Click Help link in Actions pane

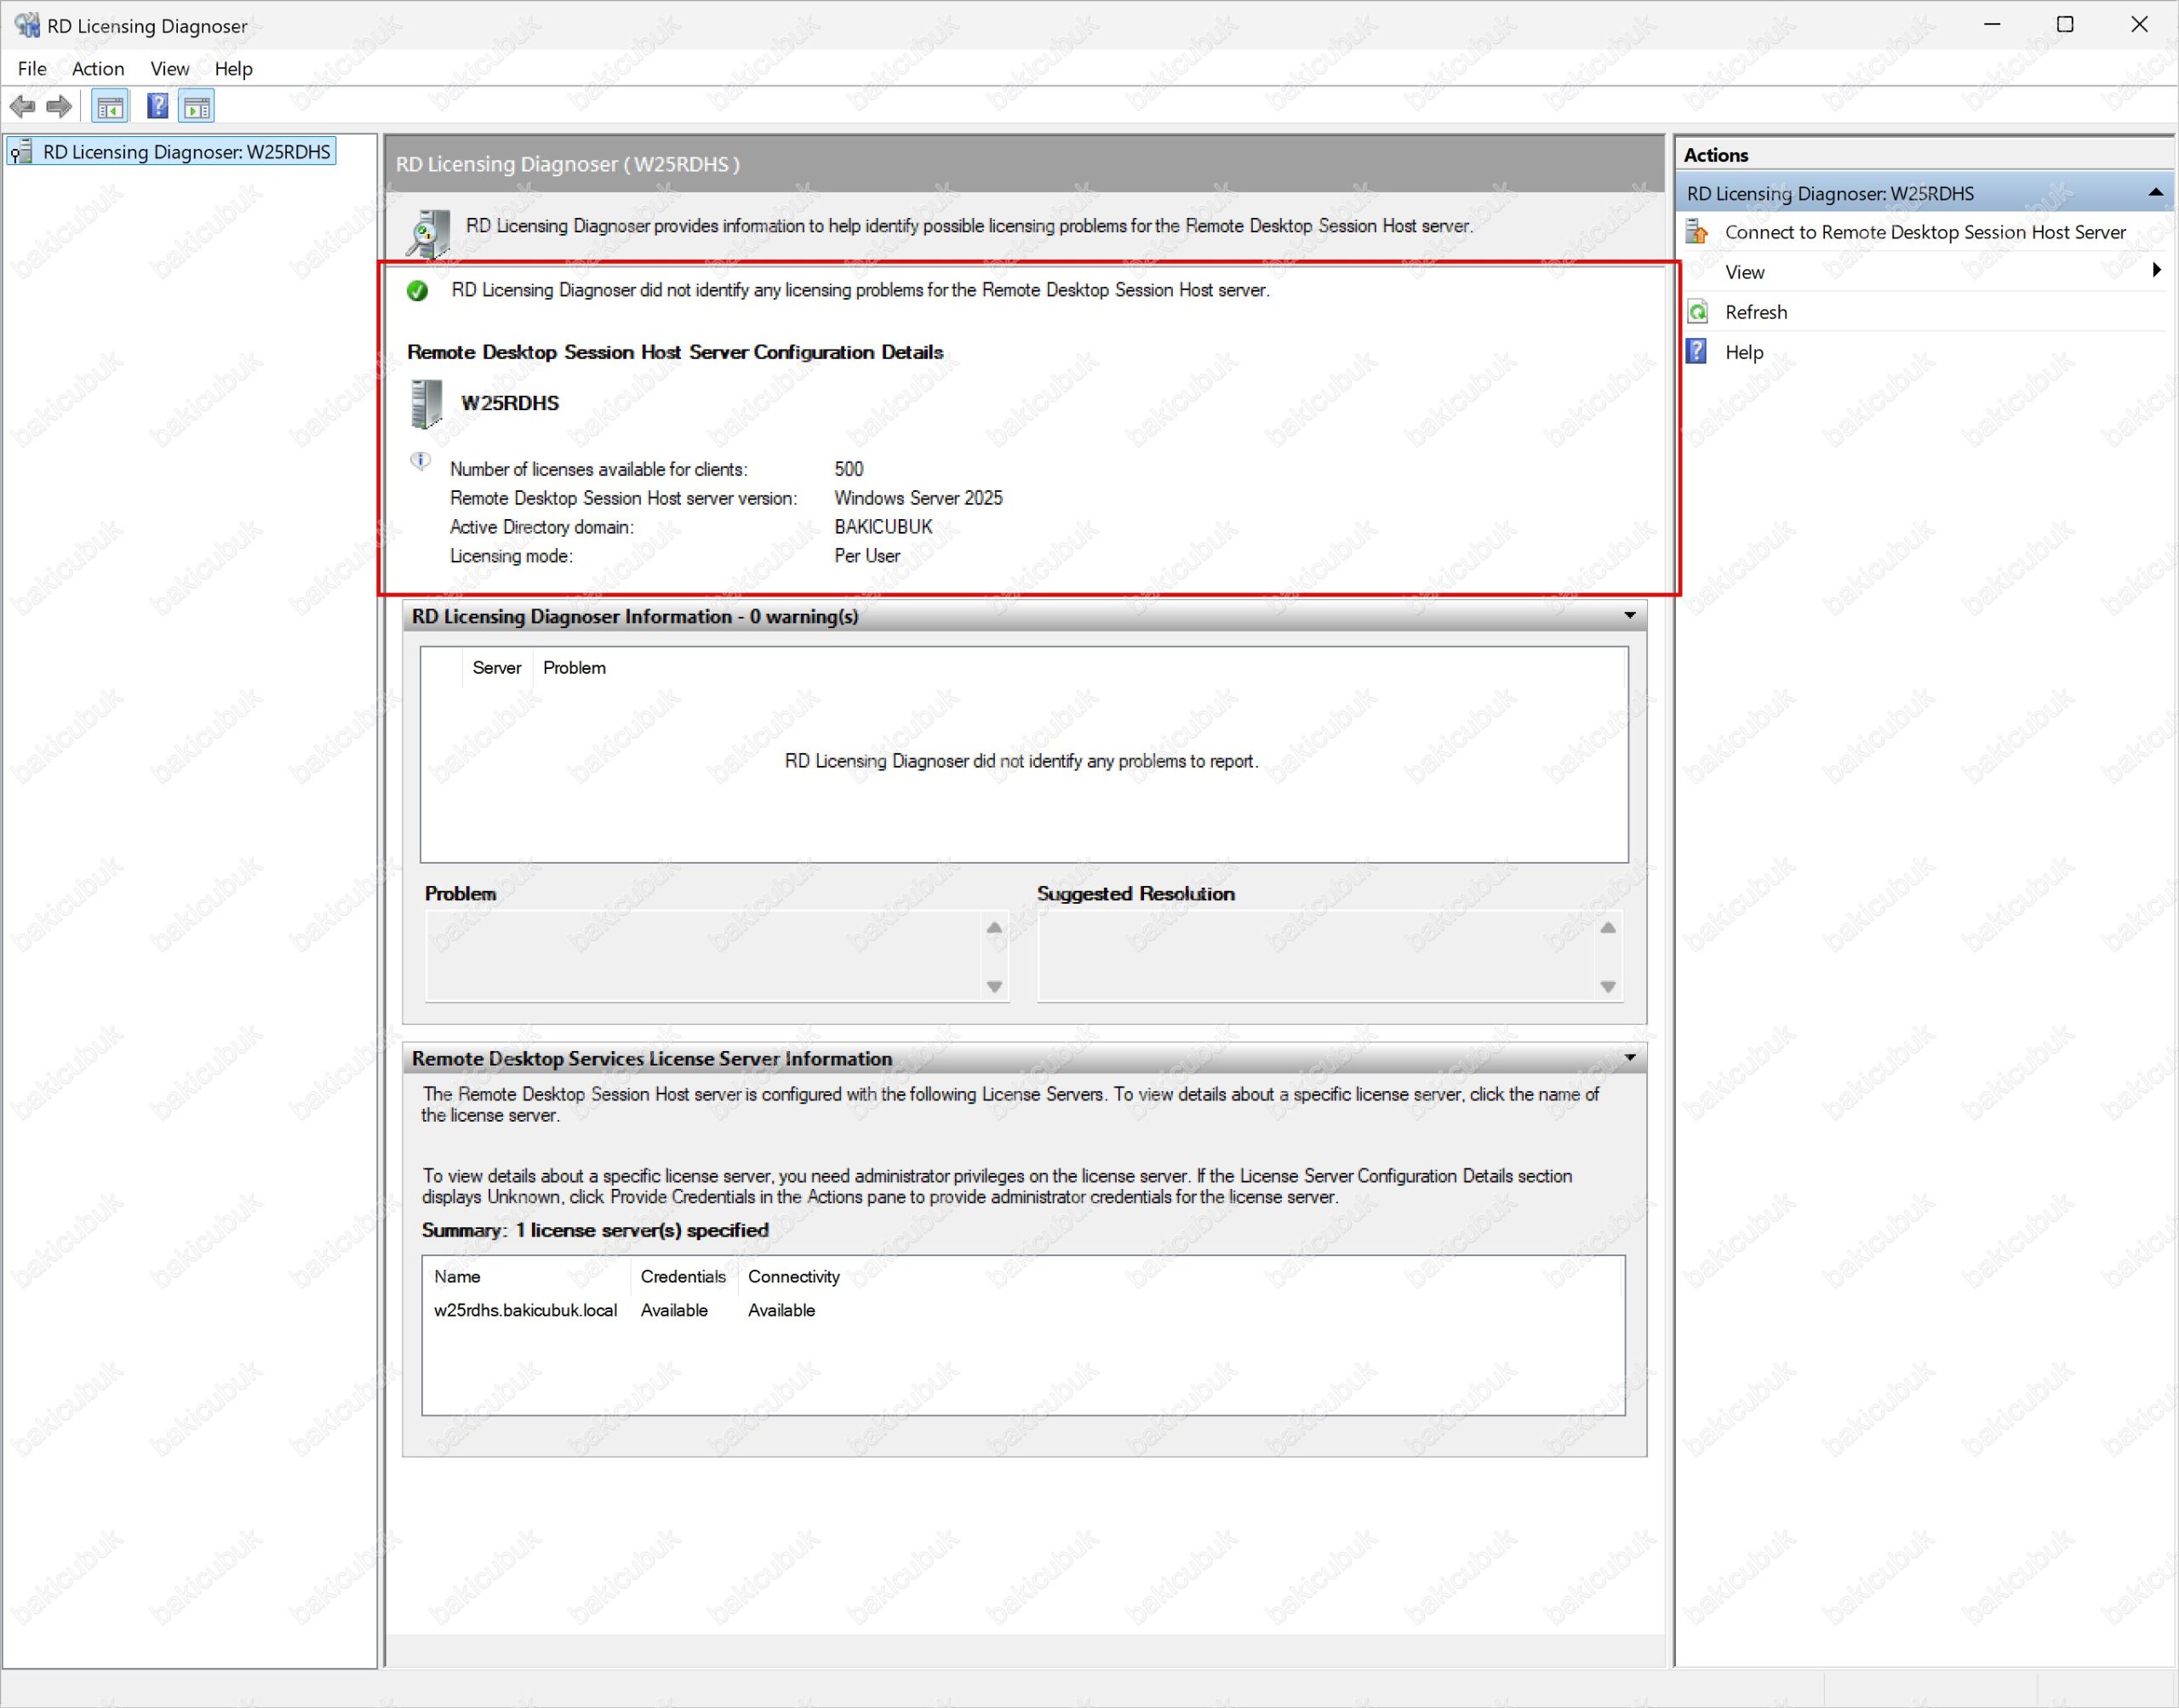click(x=1744, y=352)
